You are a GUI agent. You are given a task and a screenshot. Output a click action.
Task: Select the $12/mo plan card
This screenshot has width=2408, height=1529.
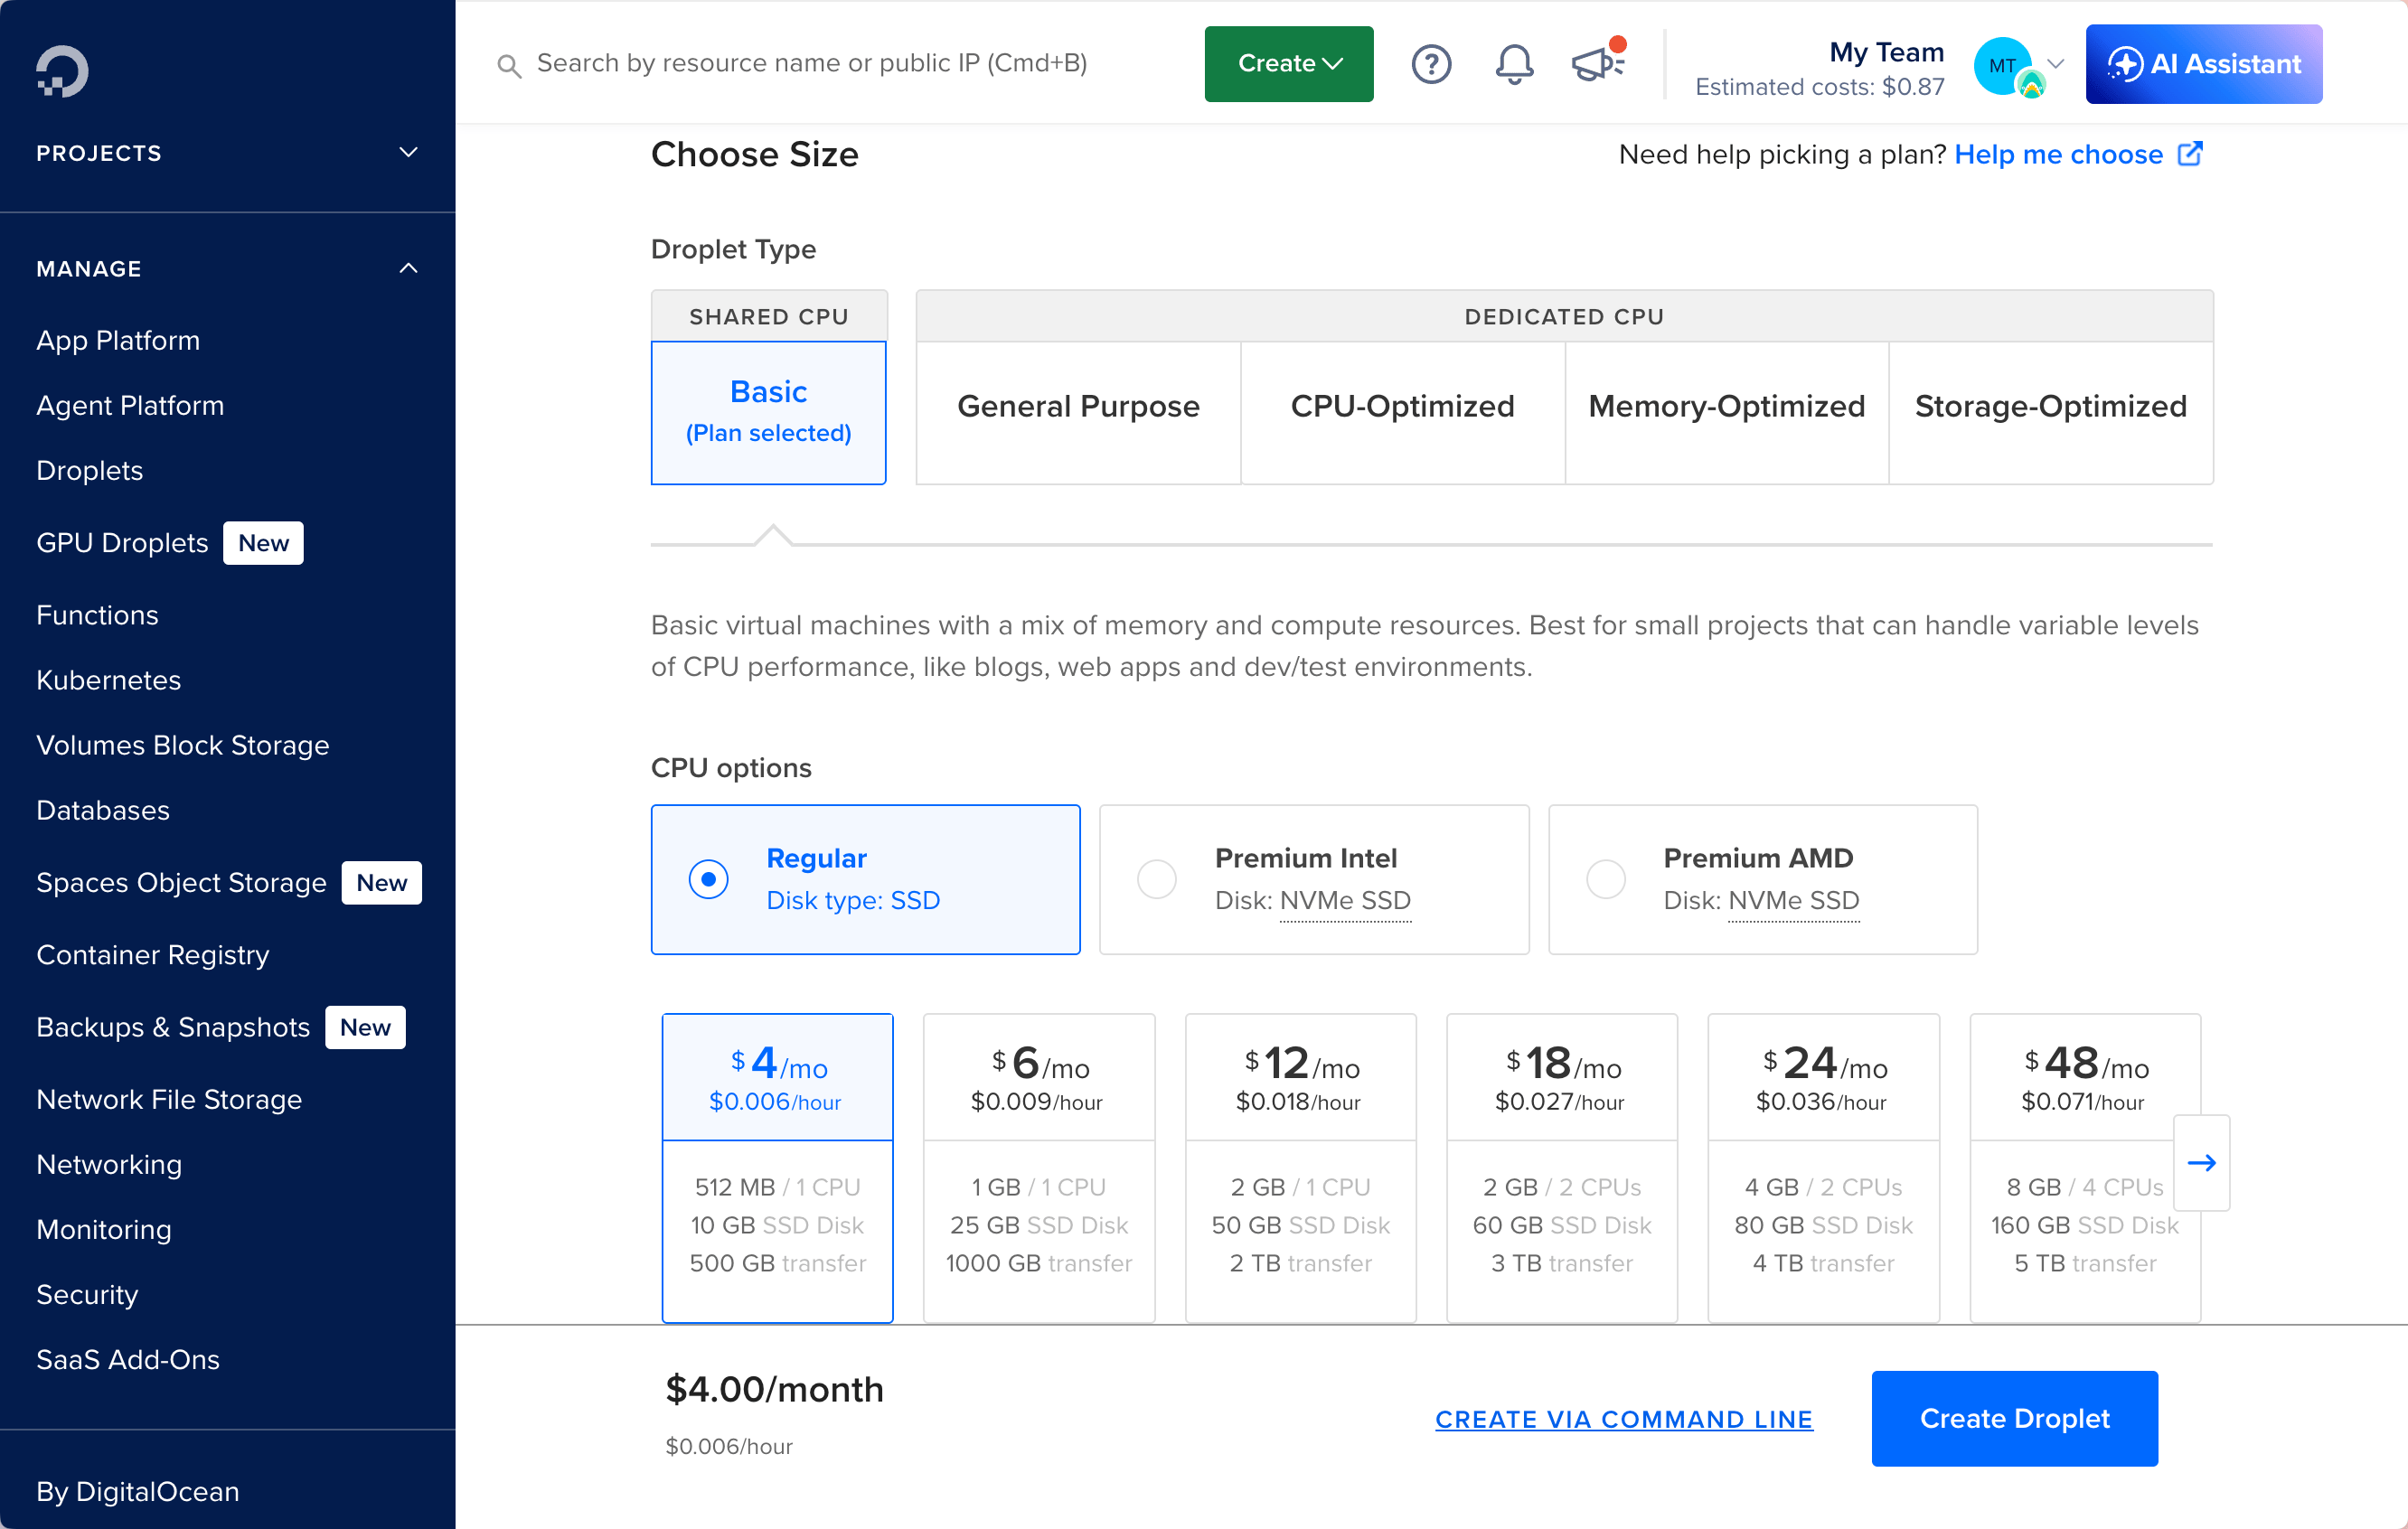point(1300,1167)
